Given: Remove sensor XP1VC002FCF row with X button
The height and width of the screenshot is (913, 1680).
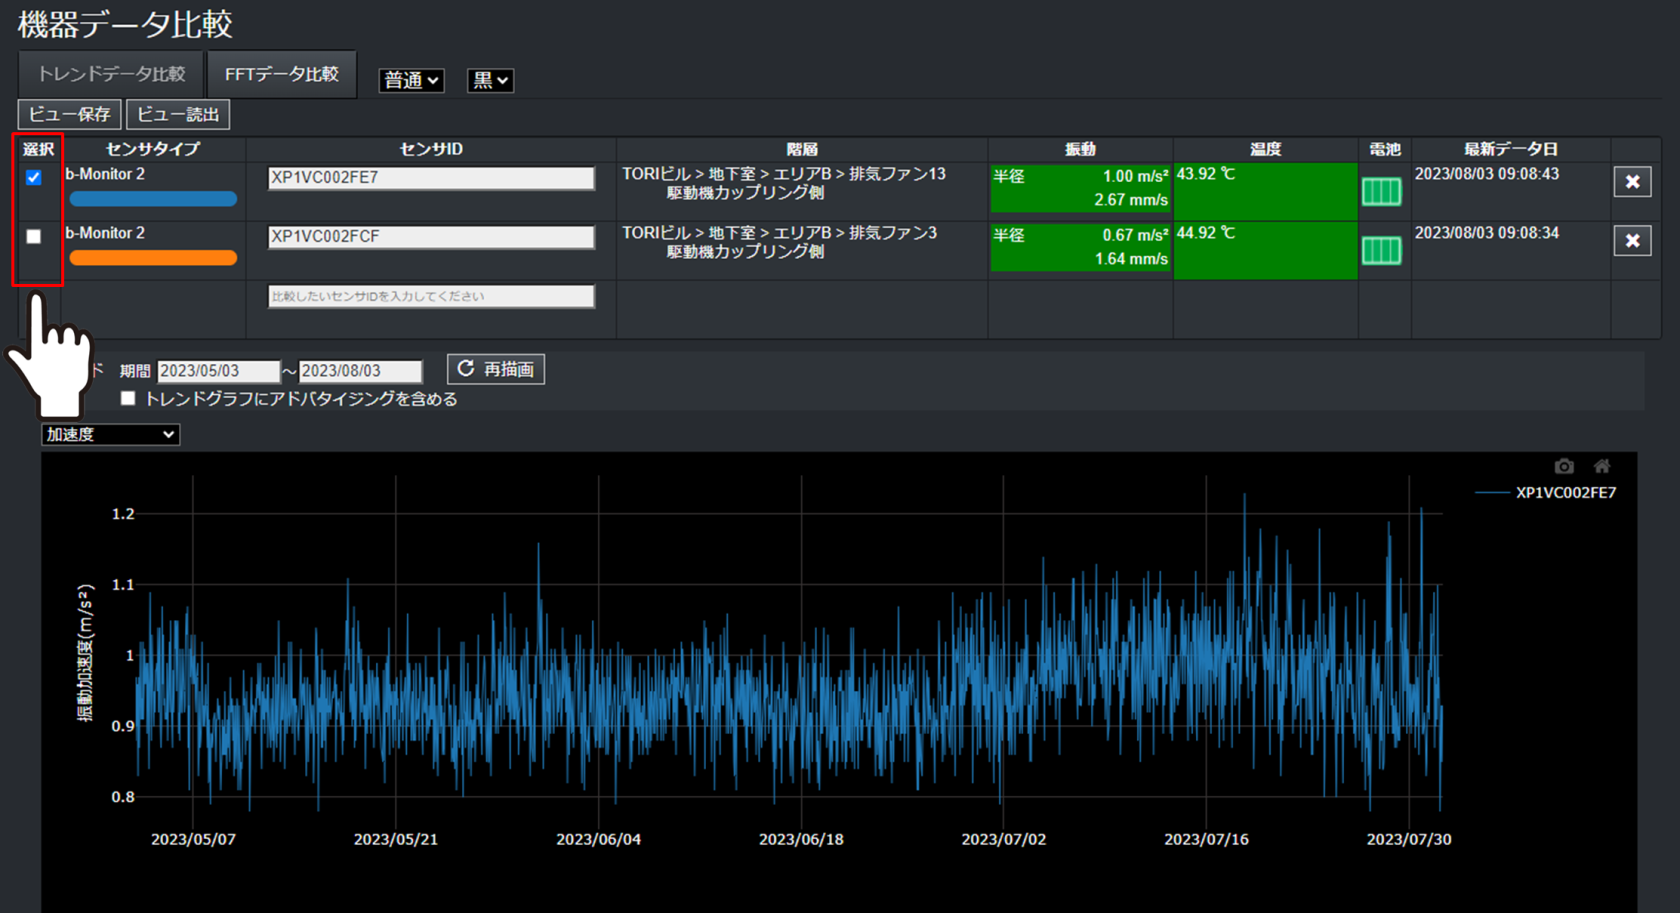Looking at the screenshot, I should [x=1632, y=240].
